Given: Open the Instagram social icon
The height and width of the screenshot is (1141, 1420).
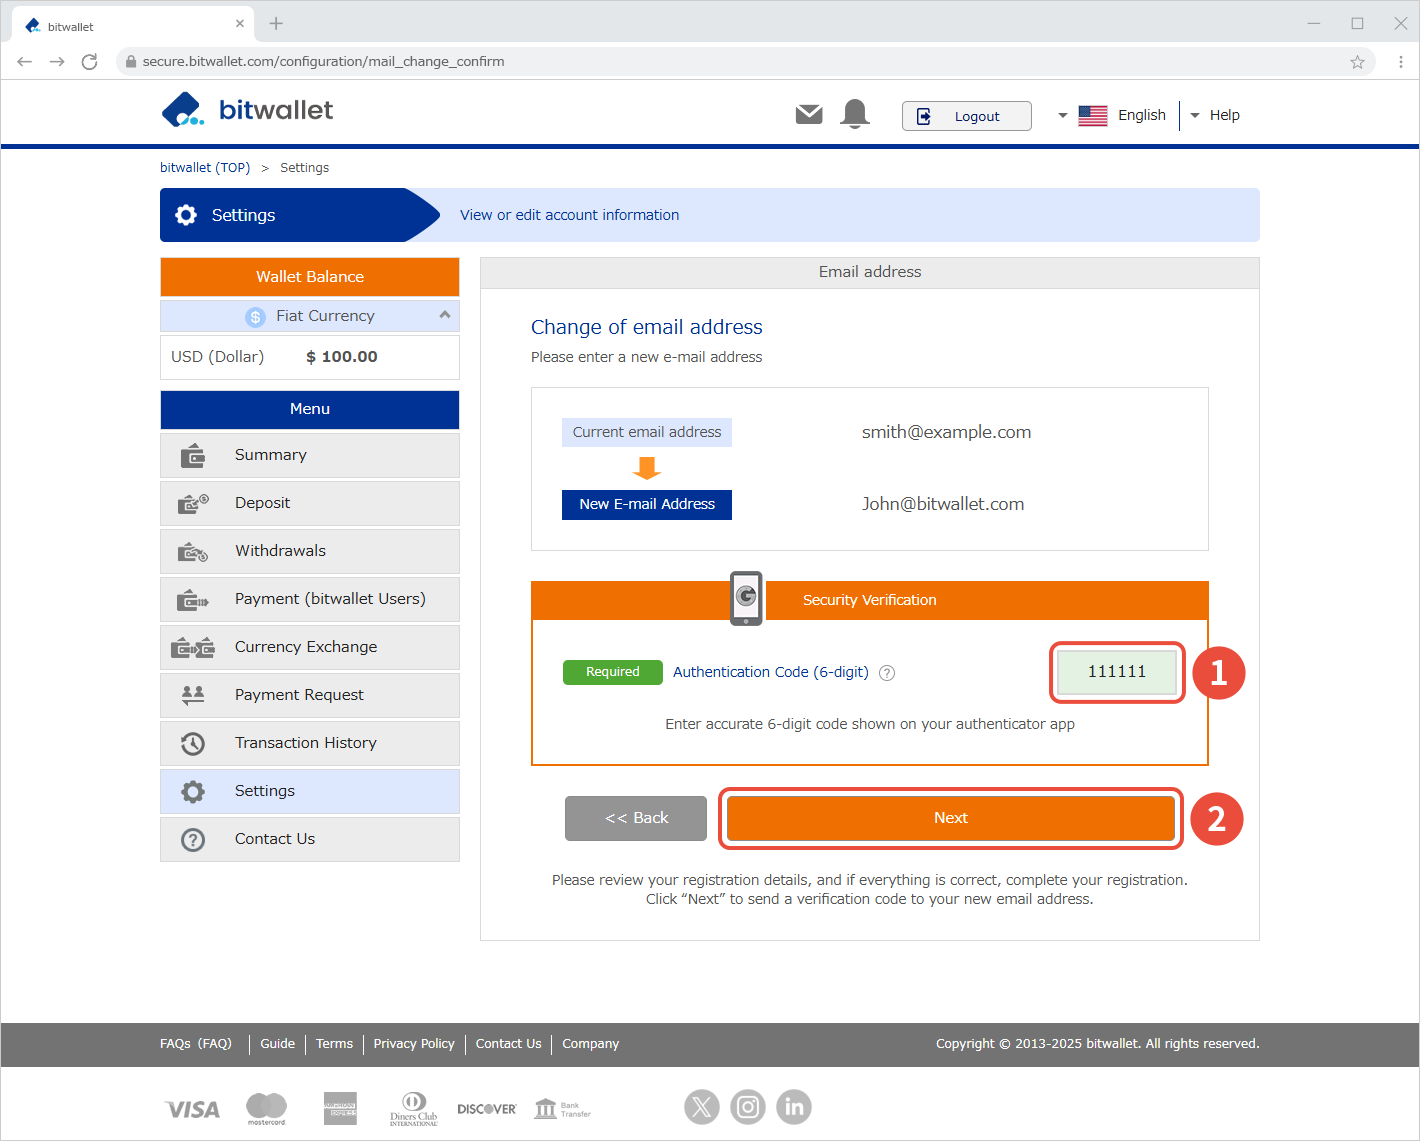Looking at the screenshot, I should [748, 1107].
